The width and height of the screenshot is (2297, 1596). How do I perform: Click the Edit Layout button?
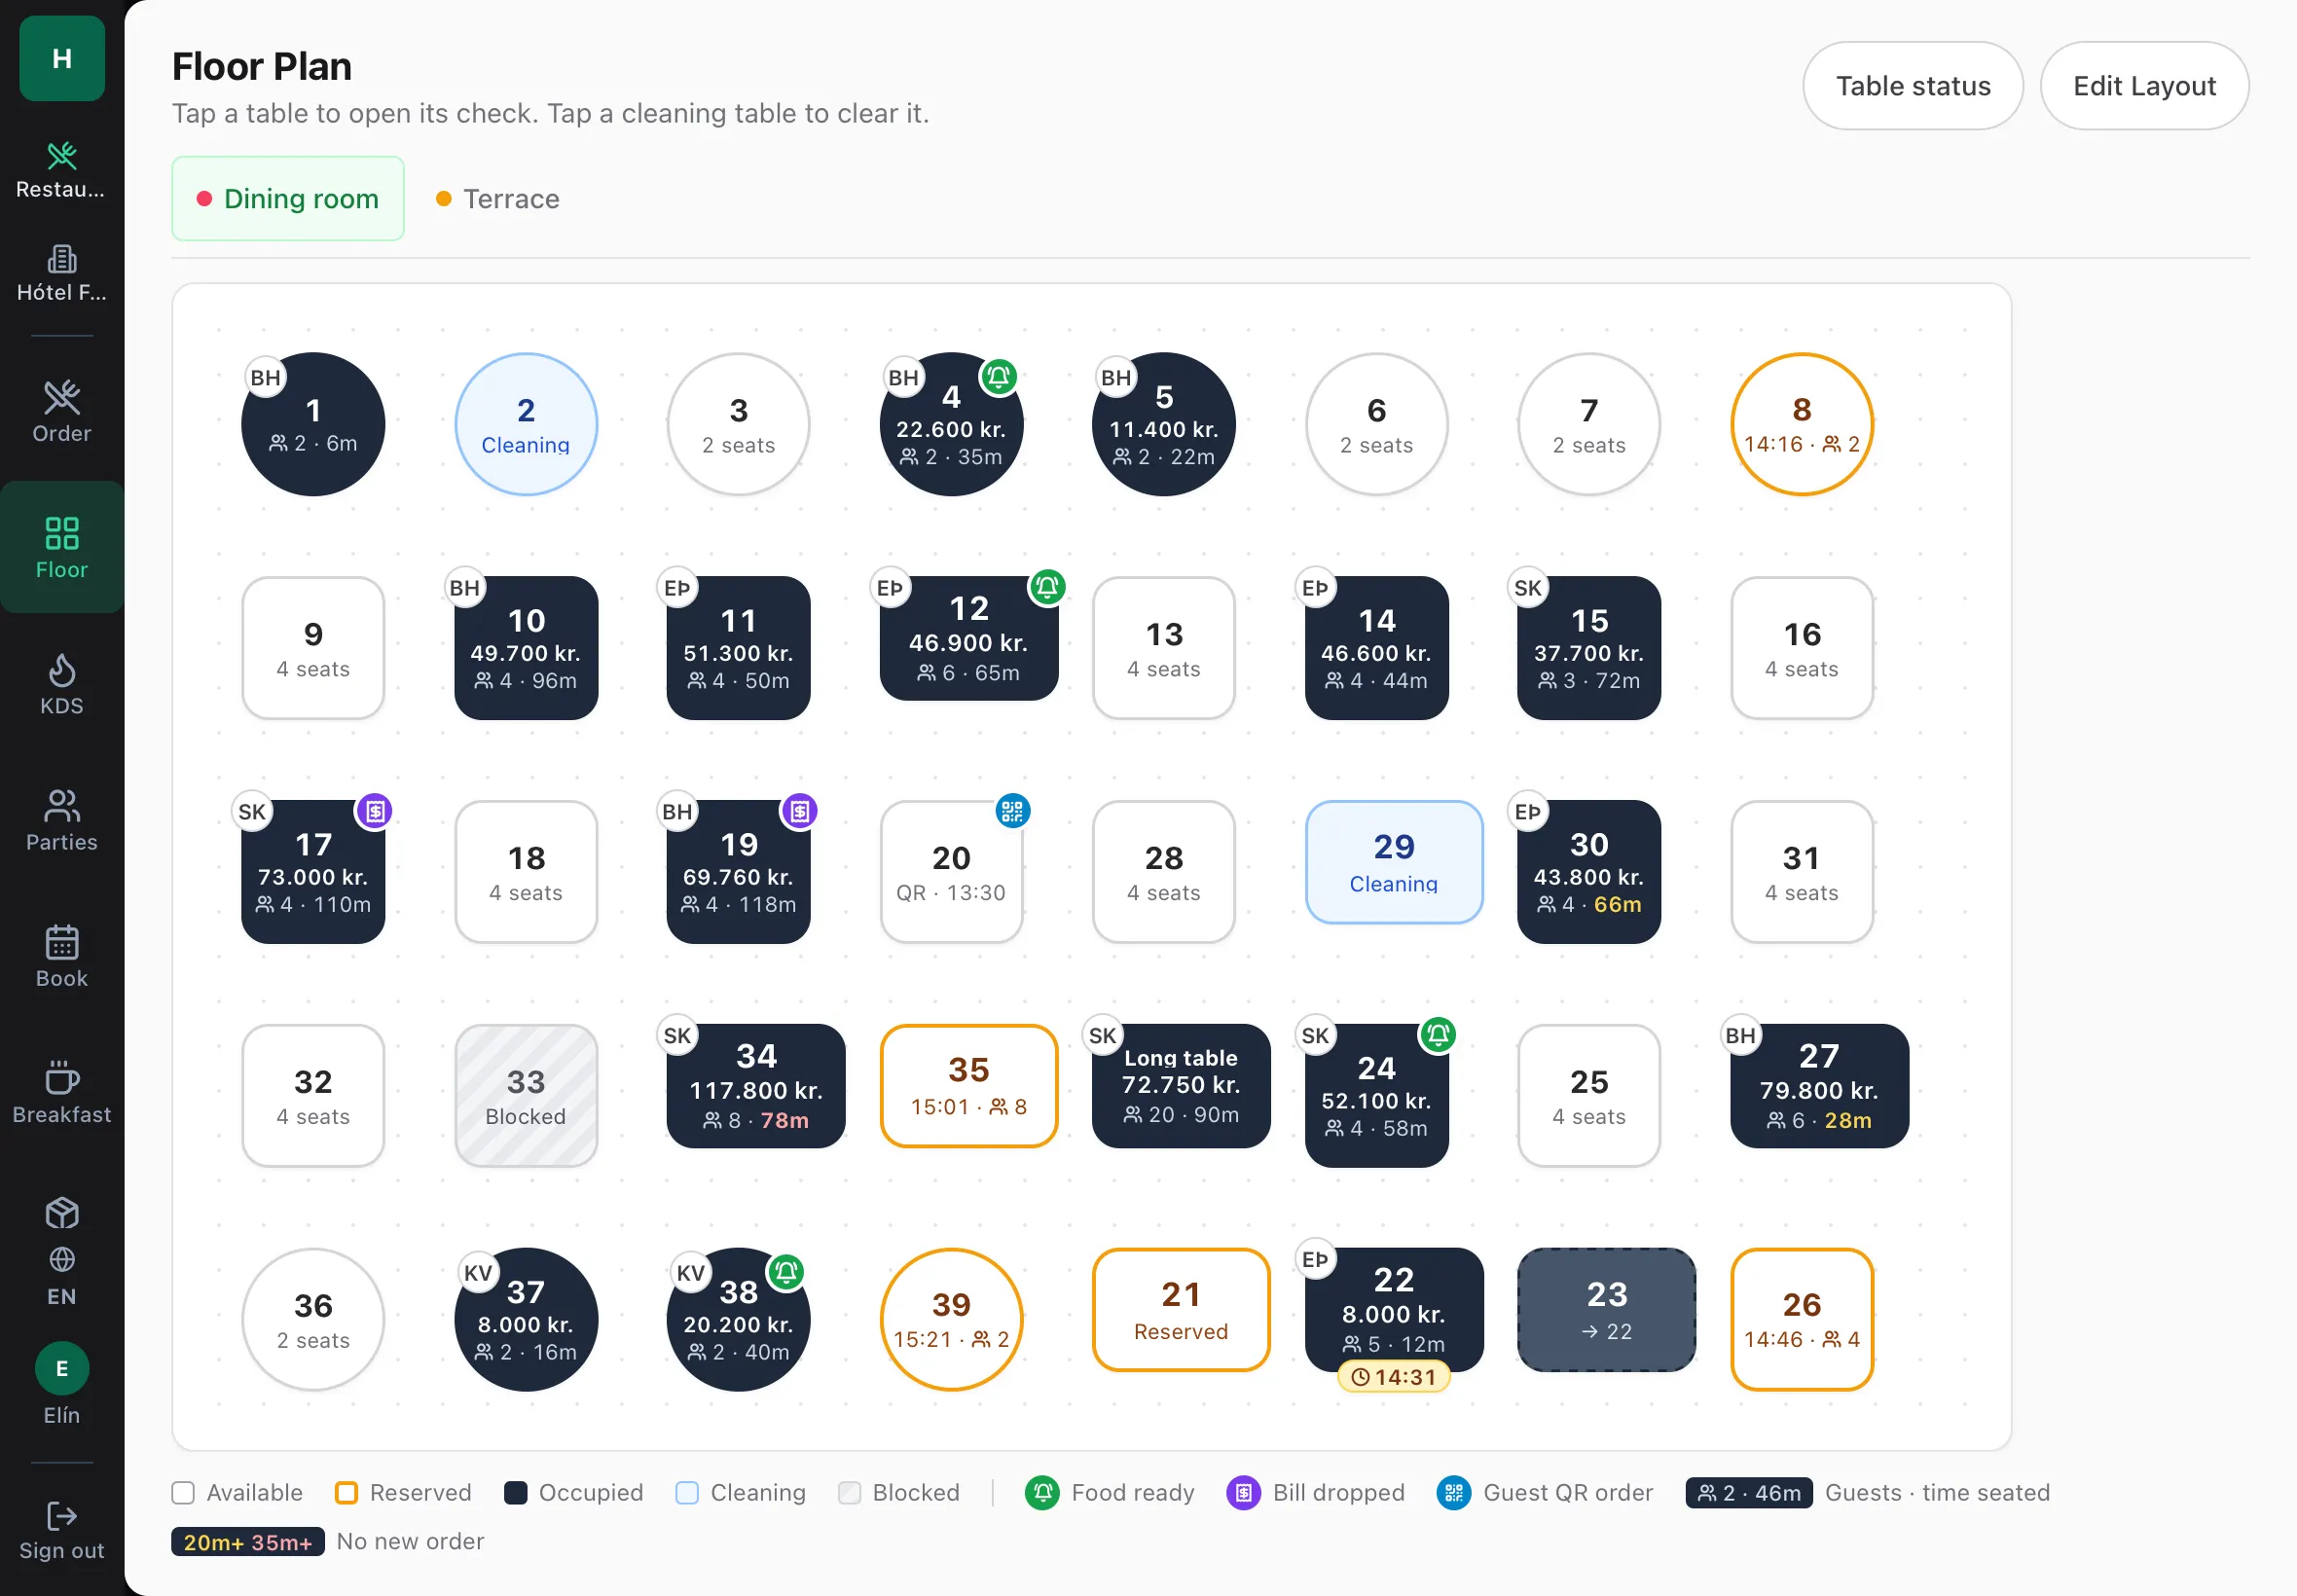[x=2144, y=86]
